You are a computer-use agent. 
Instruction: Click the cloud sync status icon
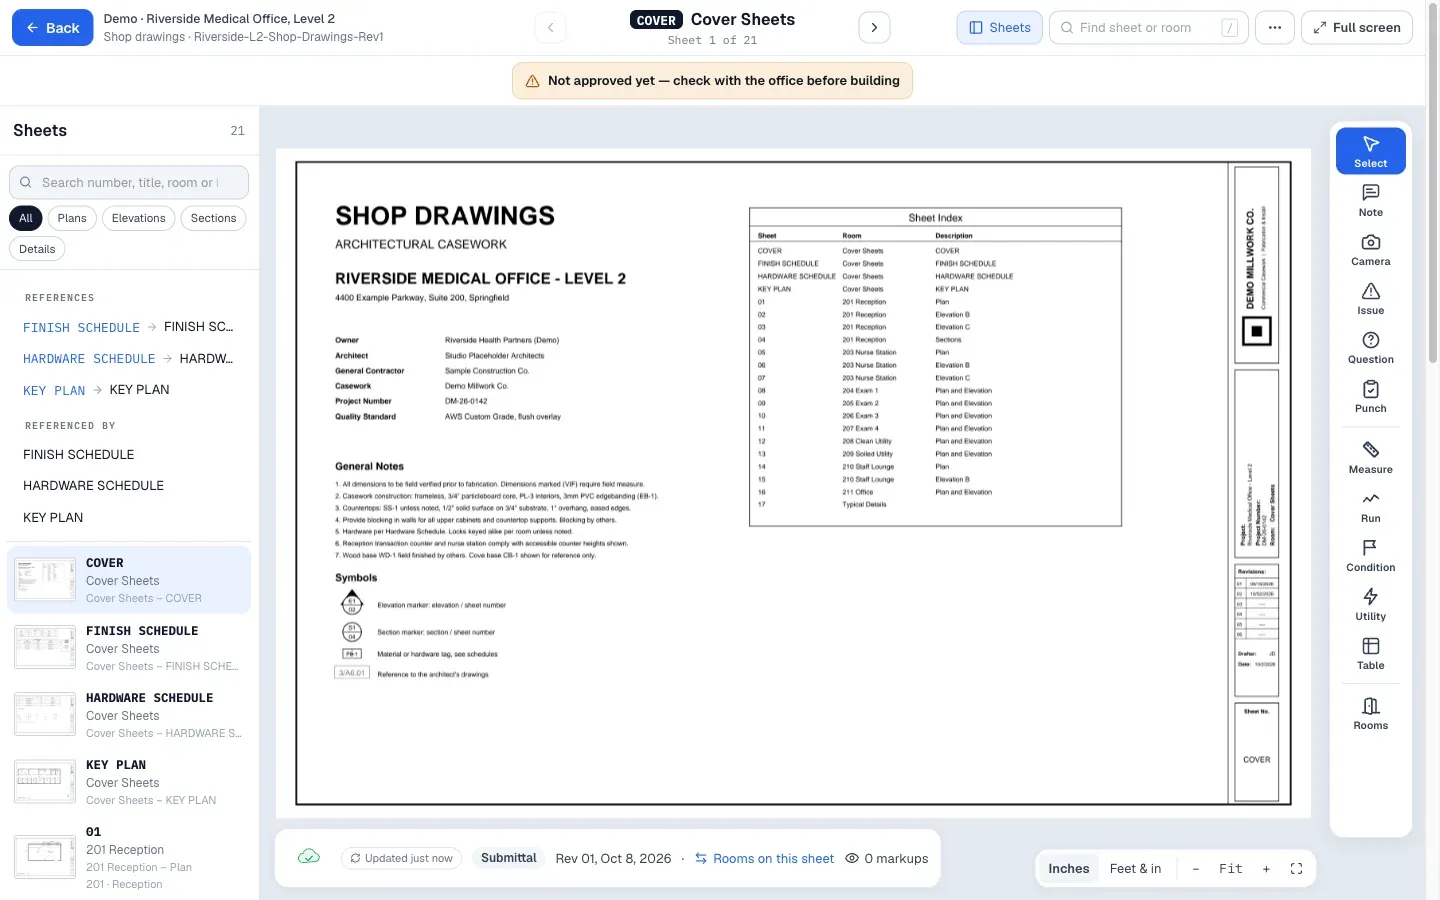tap(309, 857)
